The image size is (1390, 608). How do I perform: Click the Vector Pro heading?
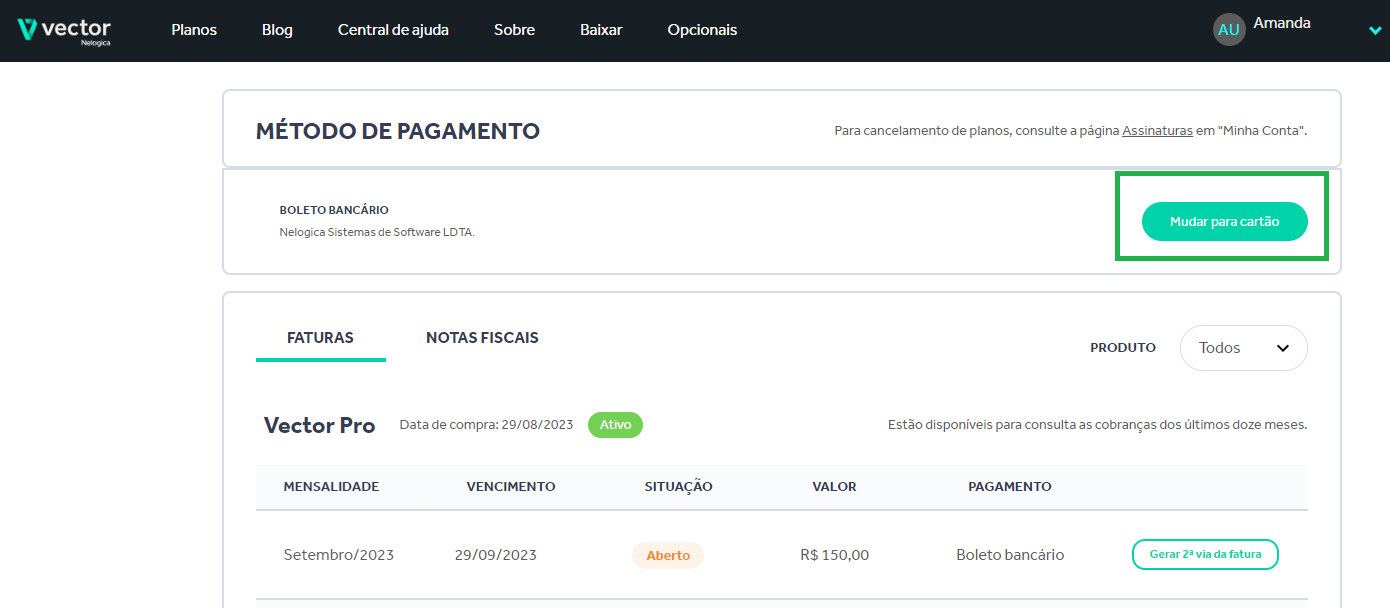click(x=319, y=425)
